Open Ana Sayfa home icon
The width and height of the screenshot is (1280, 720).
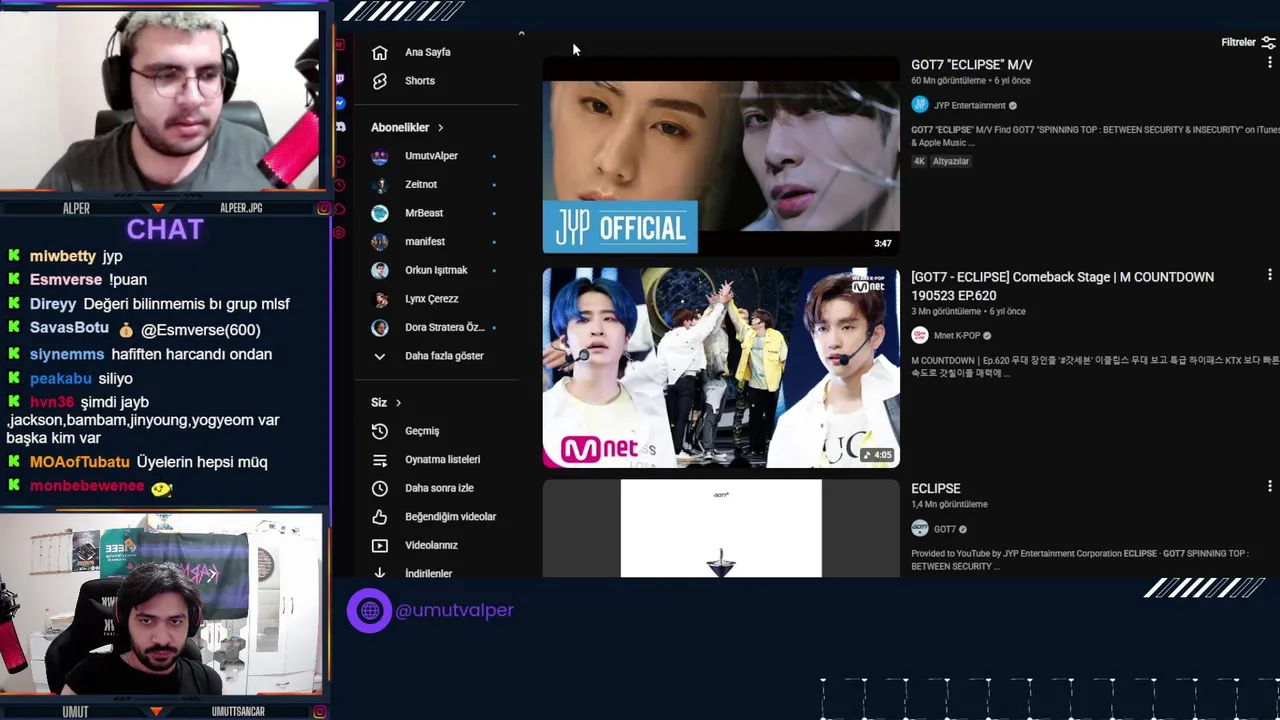[x=379, y=52]
